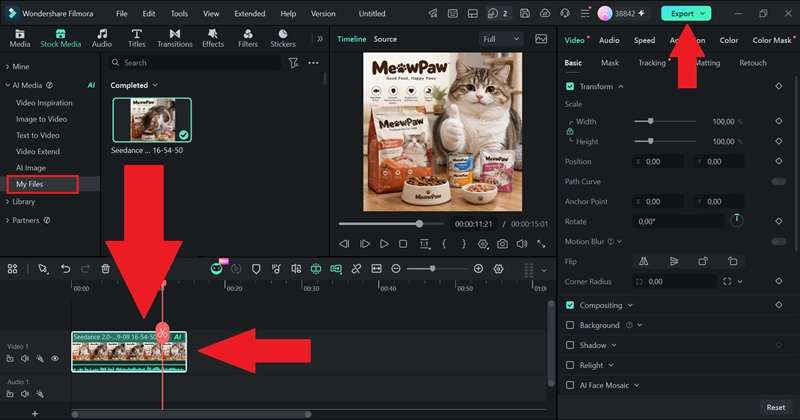Click the save project icon

click(x=524, y=13)
